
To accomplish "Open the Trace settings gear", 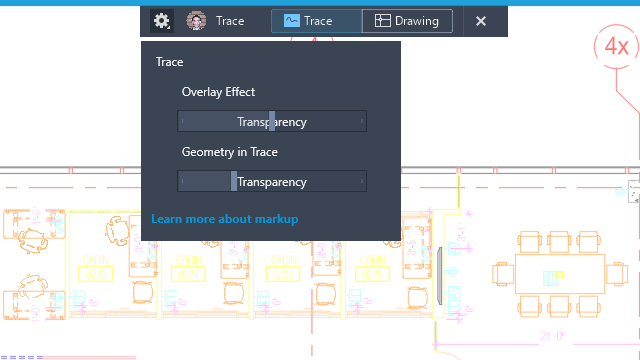I will 162,21.
